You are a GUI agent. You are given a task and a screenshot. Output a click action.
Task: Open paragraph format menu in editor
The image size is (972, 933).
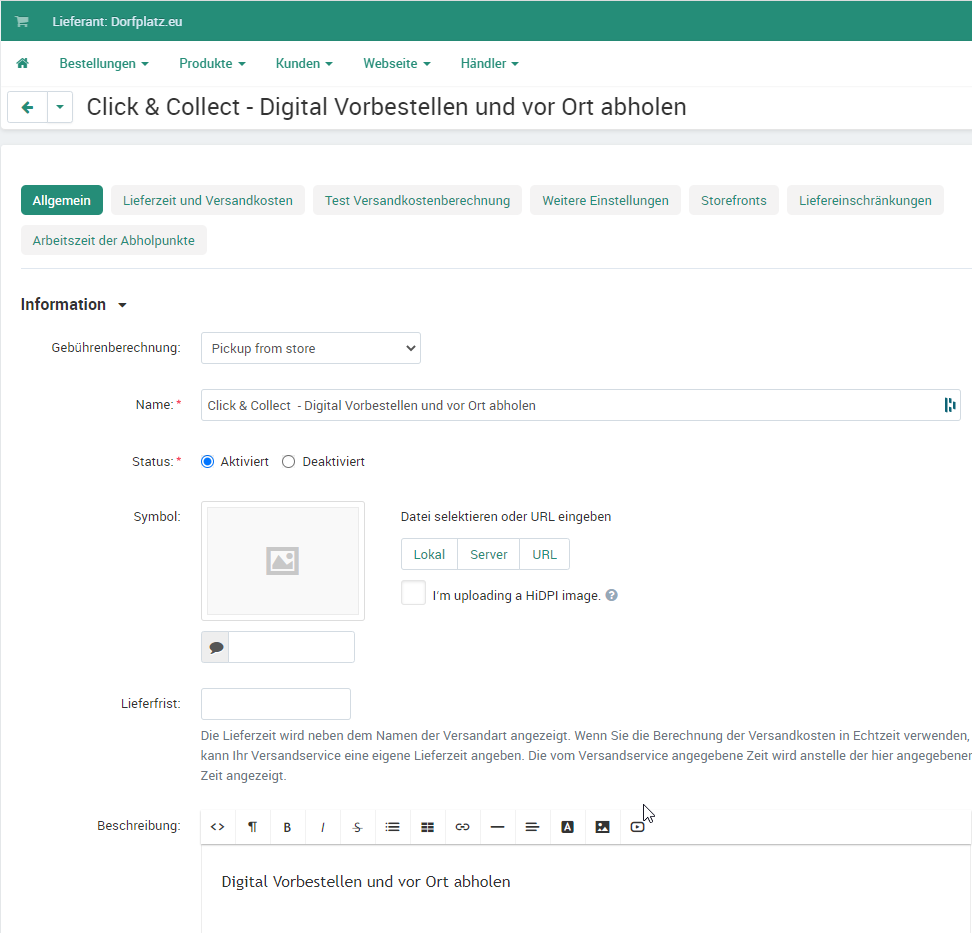[252, 827]
